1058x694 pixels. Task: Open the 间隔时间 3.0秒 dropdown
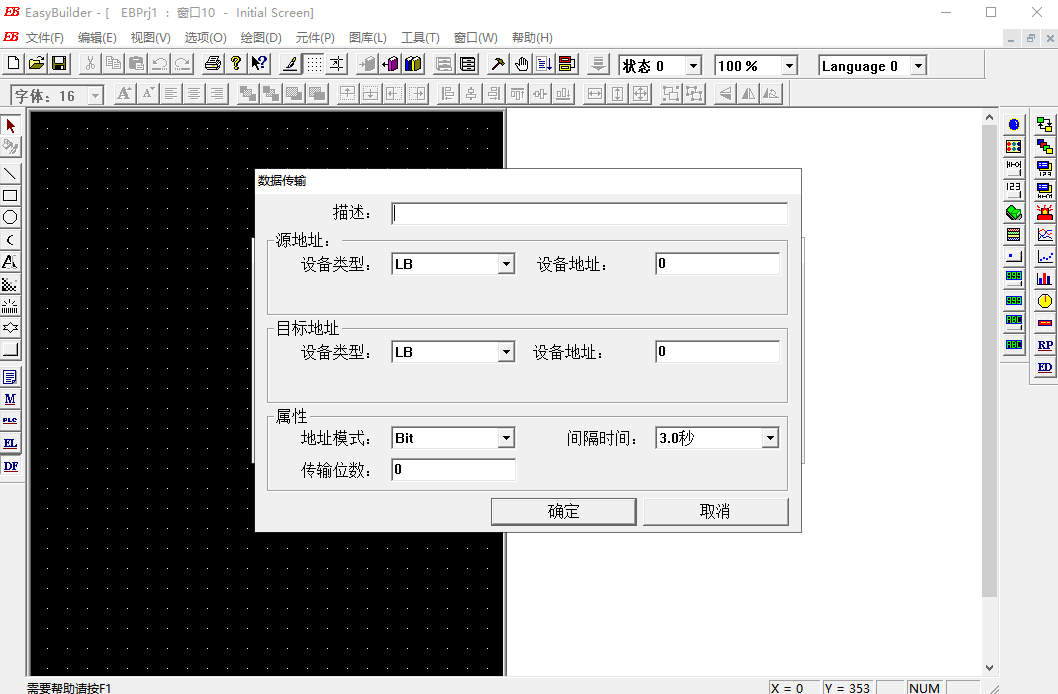770,438
